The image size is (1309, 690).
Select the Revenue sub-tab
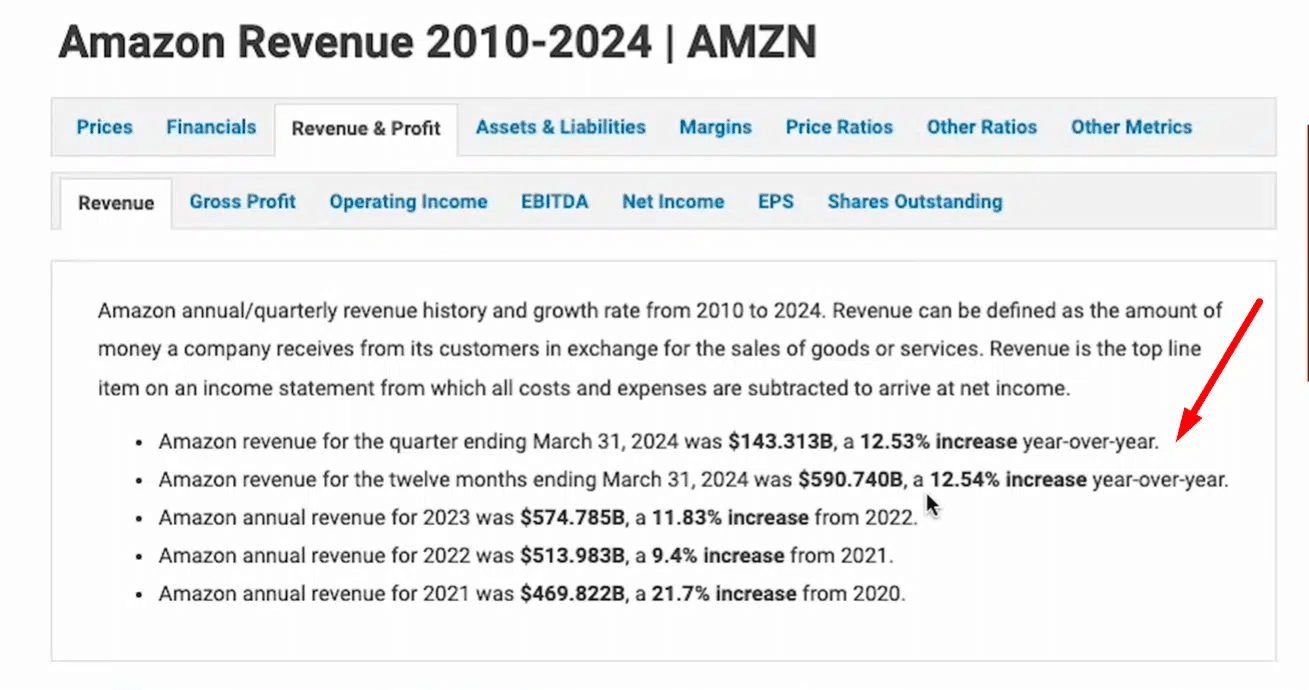pos(116,203)
